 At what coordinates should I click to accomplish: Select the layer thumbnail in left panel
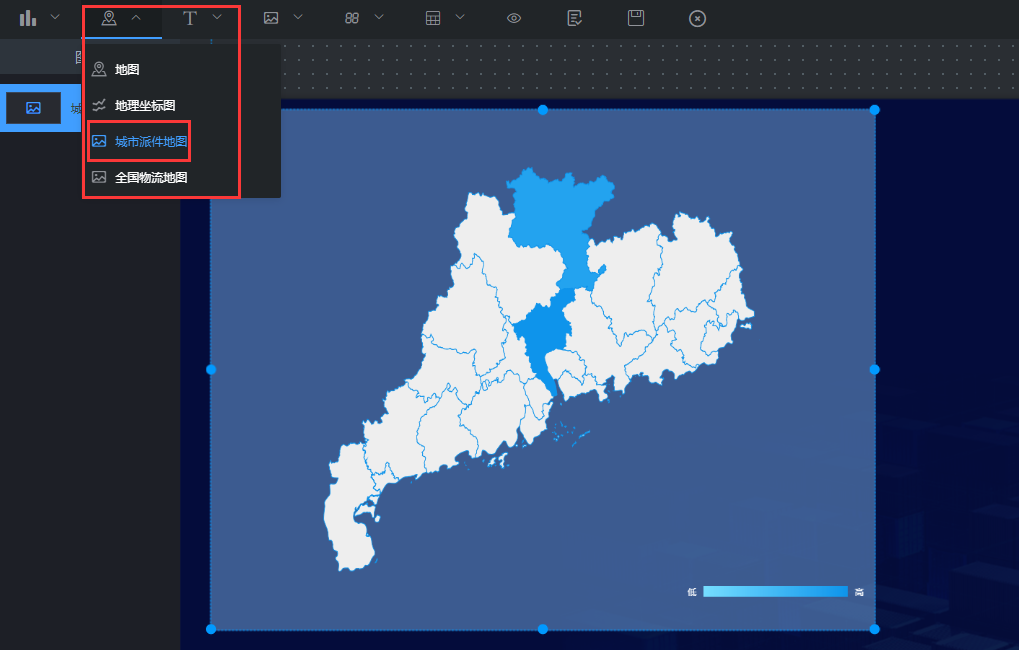[x=33, y=108]
